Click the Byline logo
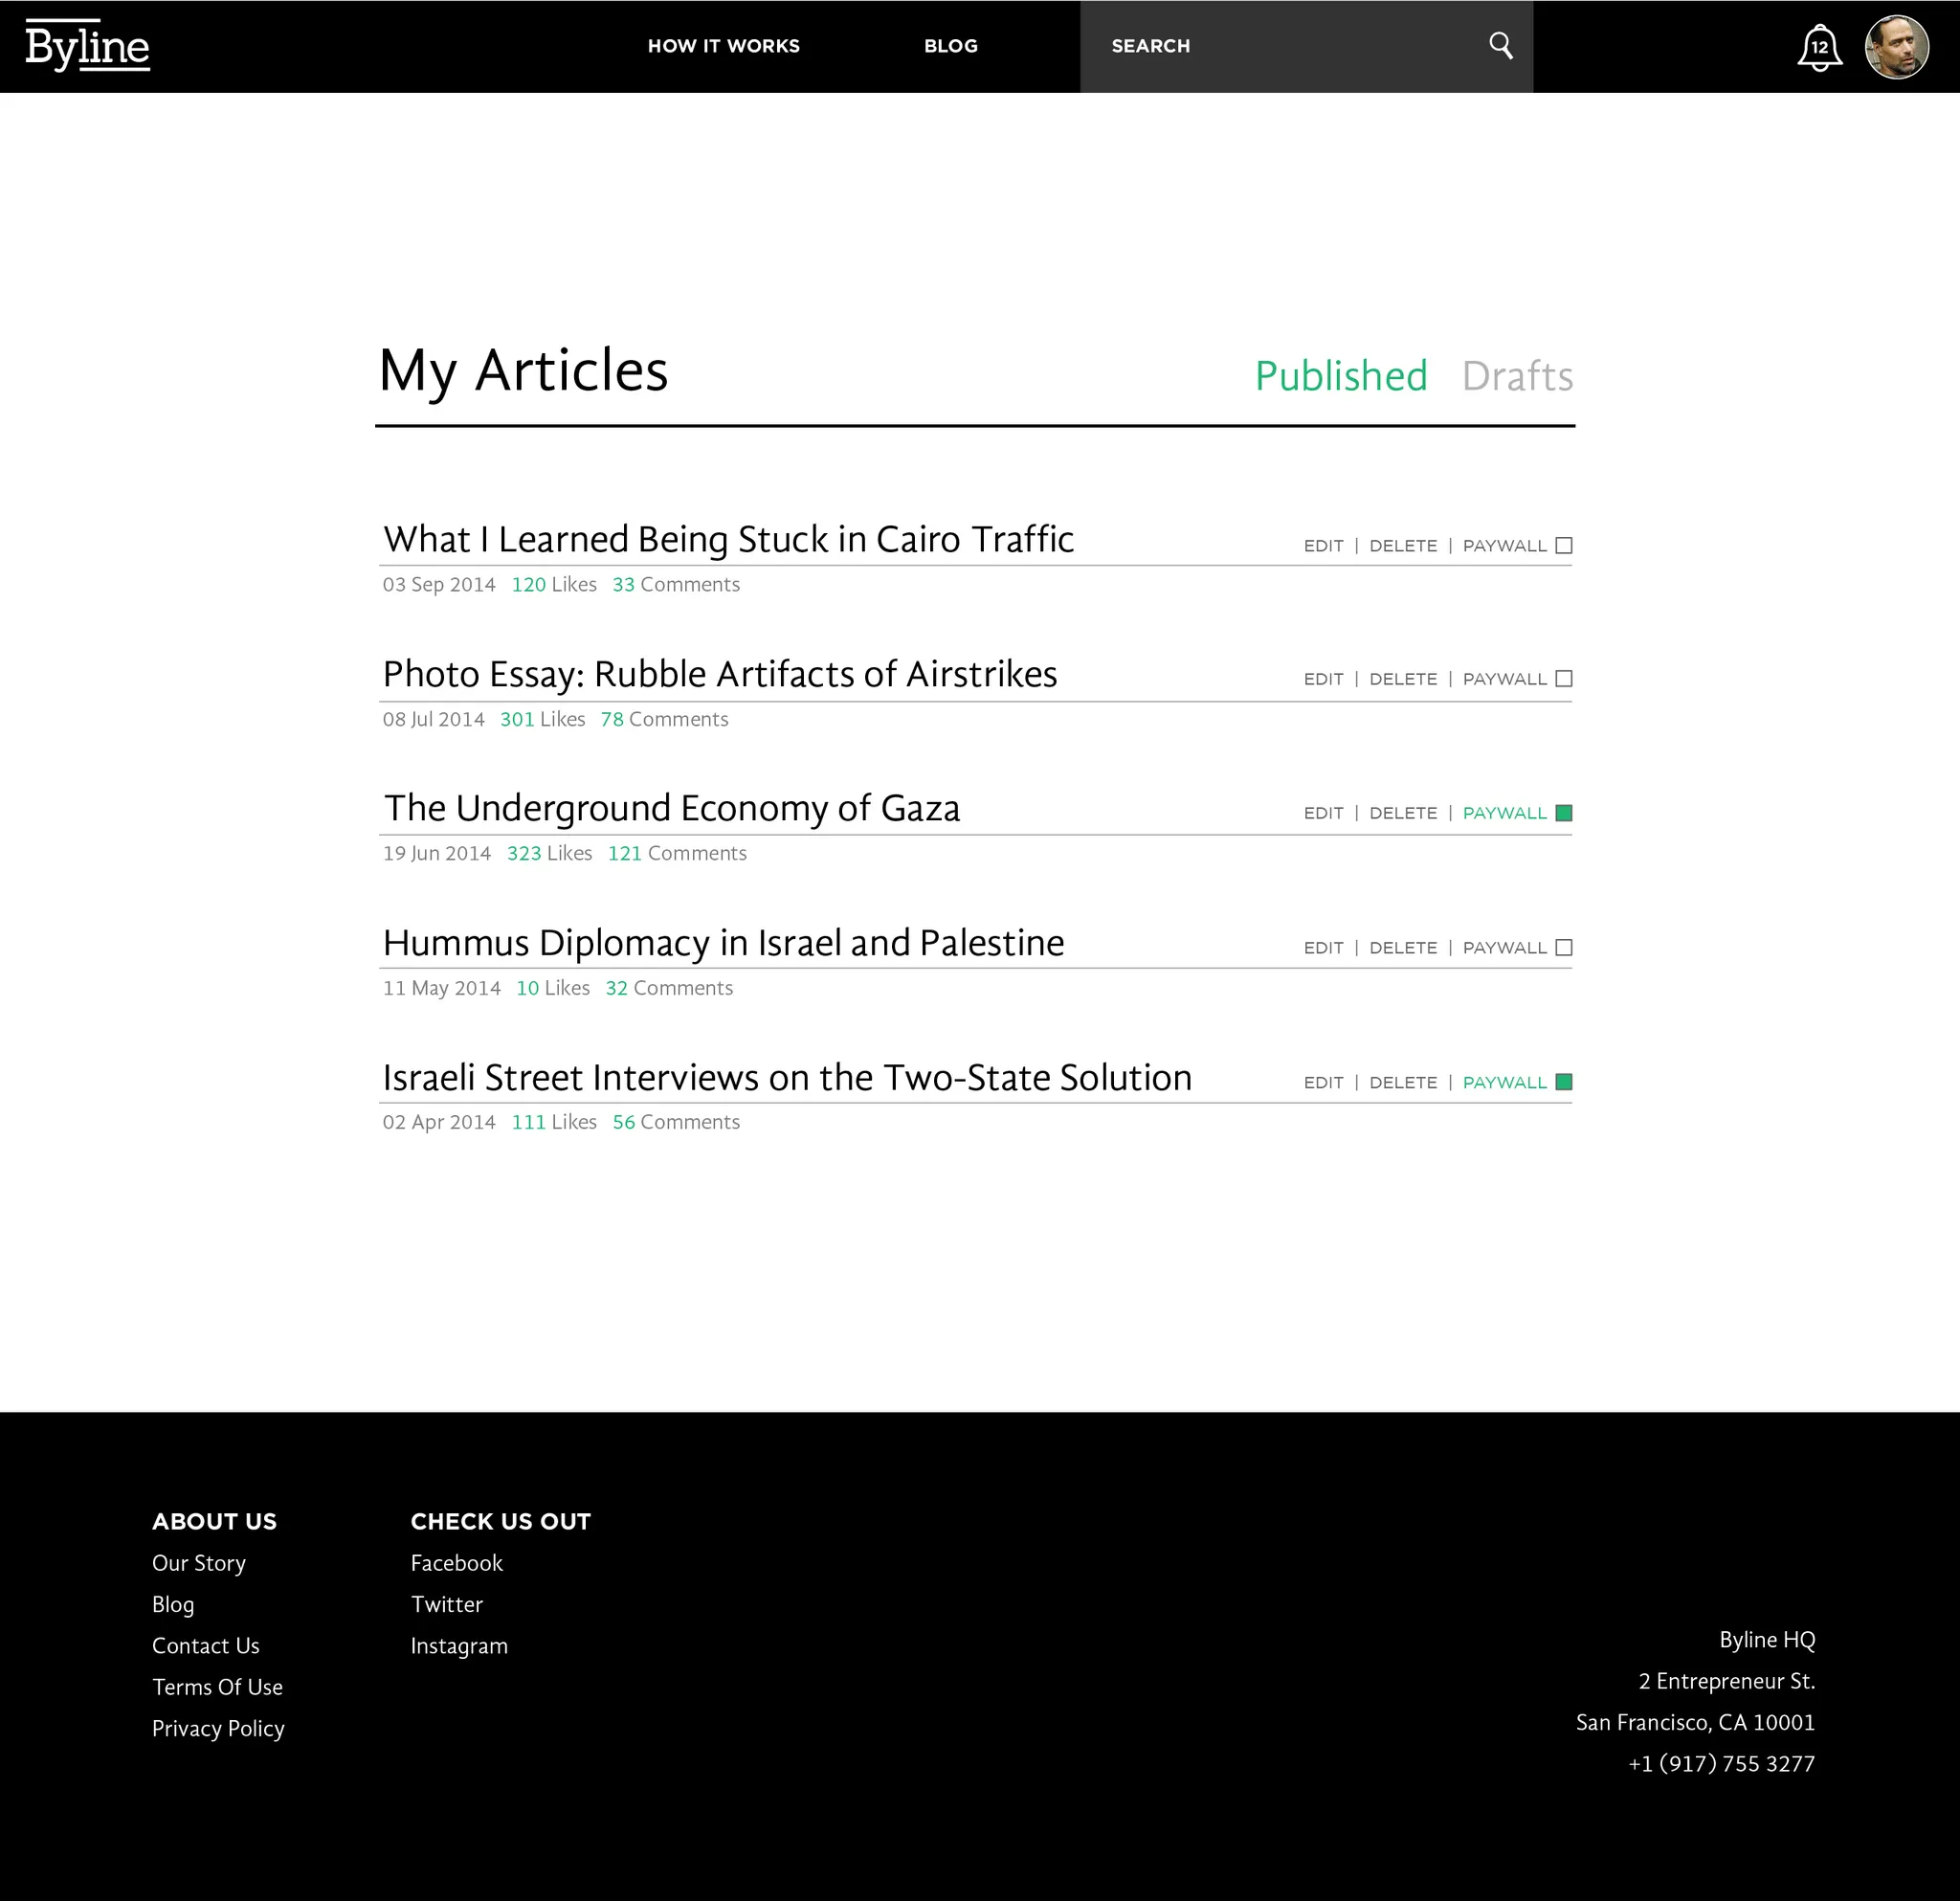The width and height of the screenshot is (1960, 1901). (87, 46)
